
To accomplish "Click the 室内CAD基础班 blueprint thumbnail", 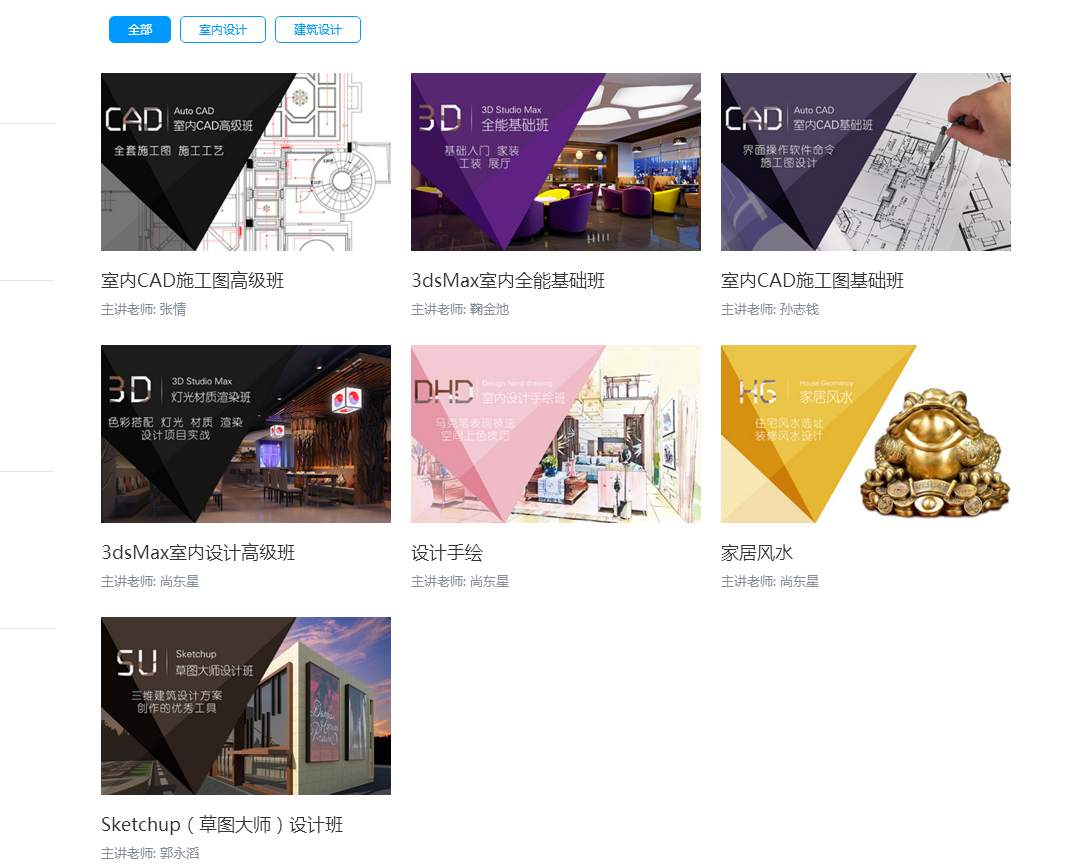I will tap(865, 162).
